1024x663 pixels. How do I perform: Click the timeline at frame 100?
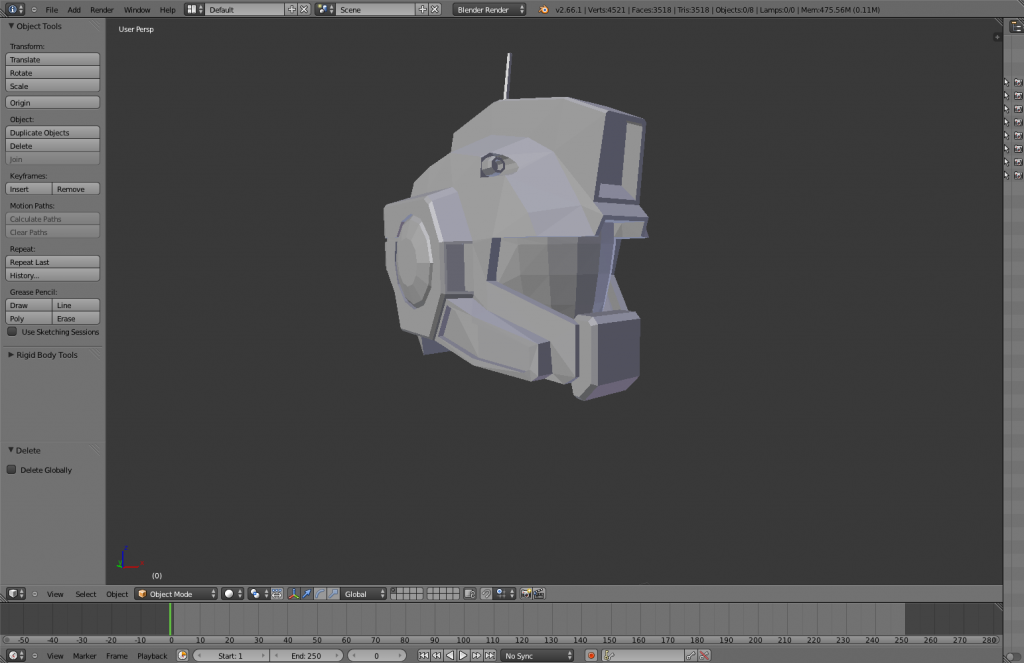point(463,619)
